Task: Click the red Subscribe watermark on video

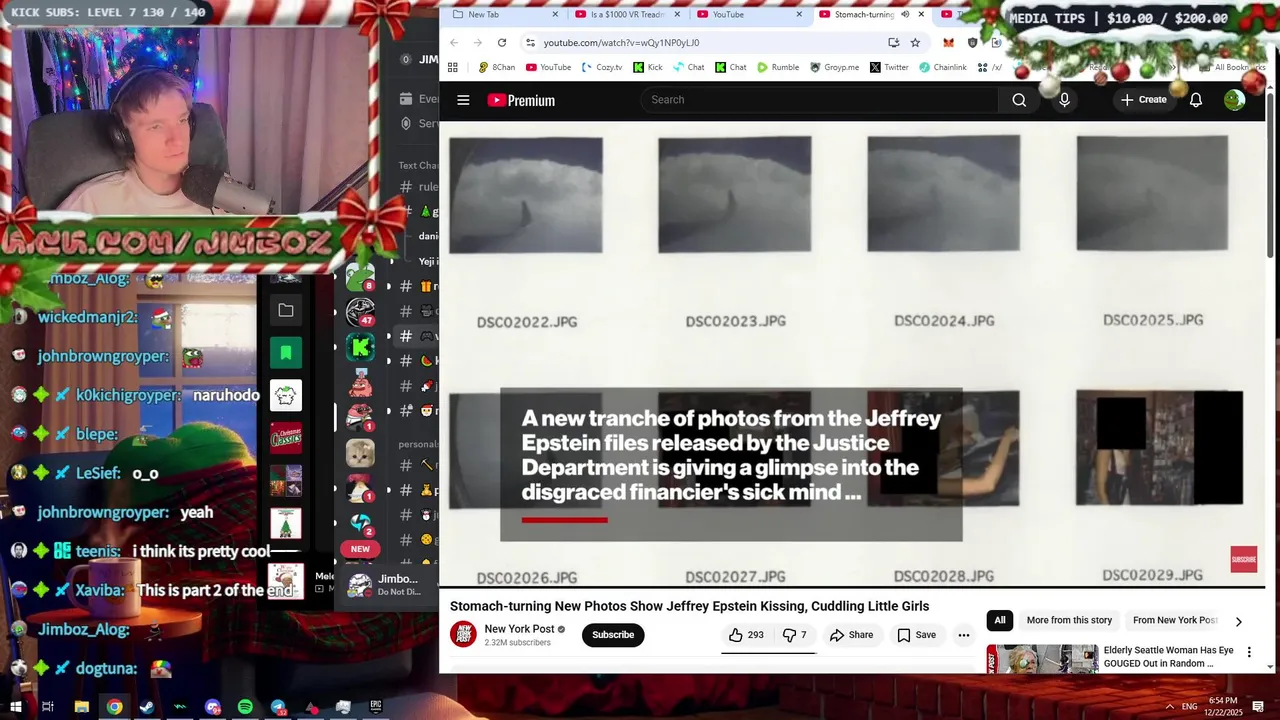Action: click(x=1243, y=560)
